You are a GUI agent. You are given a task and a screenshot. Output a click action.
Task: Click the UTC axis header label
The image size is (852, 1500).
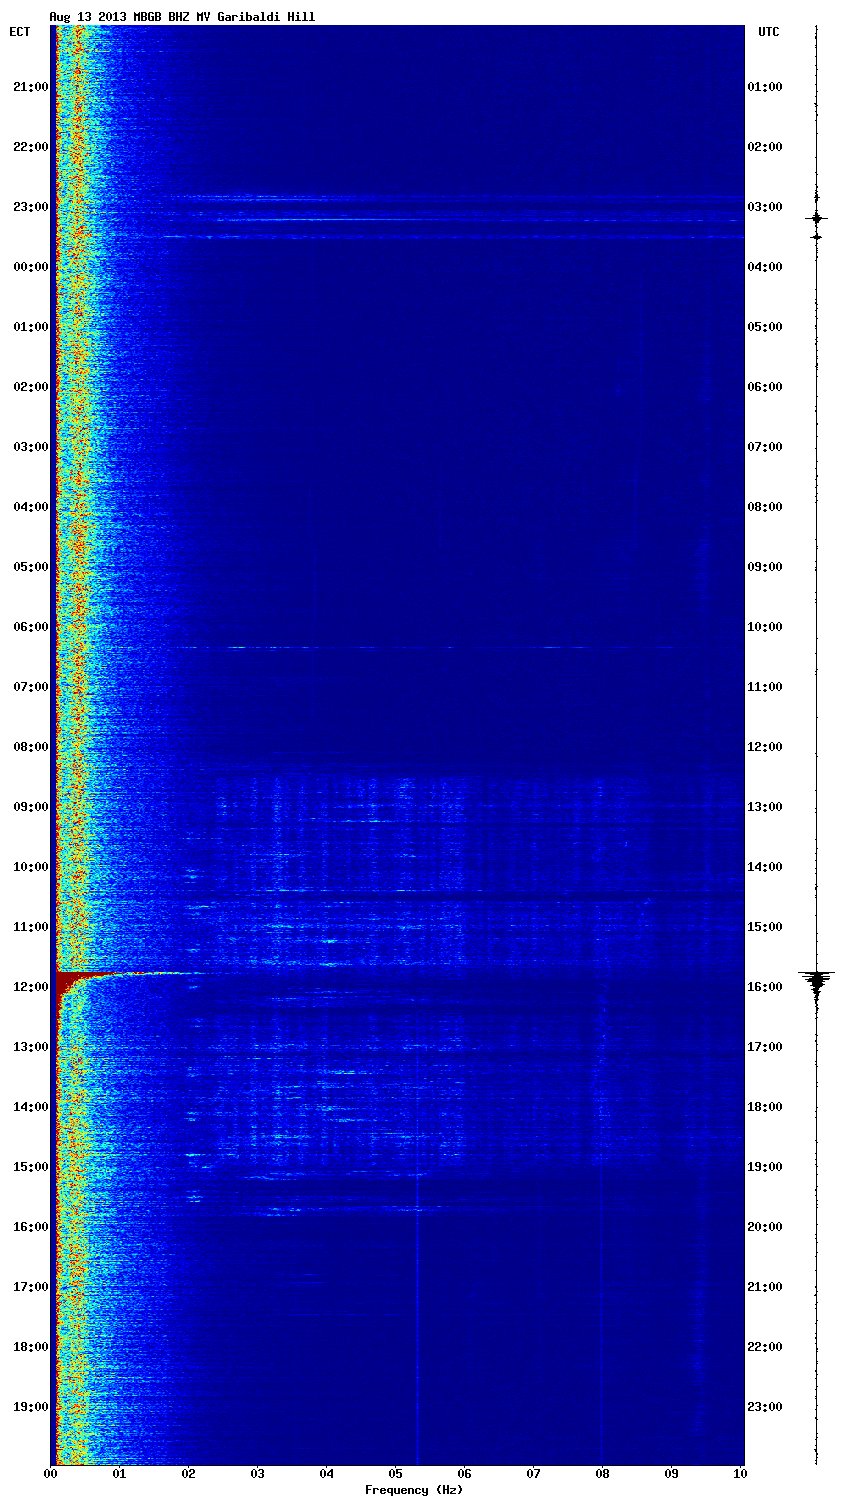pos(768,32)
